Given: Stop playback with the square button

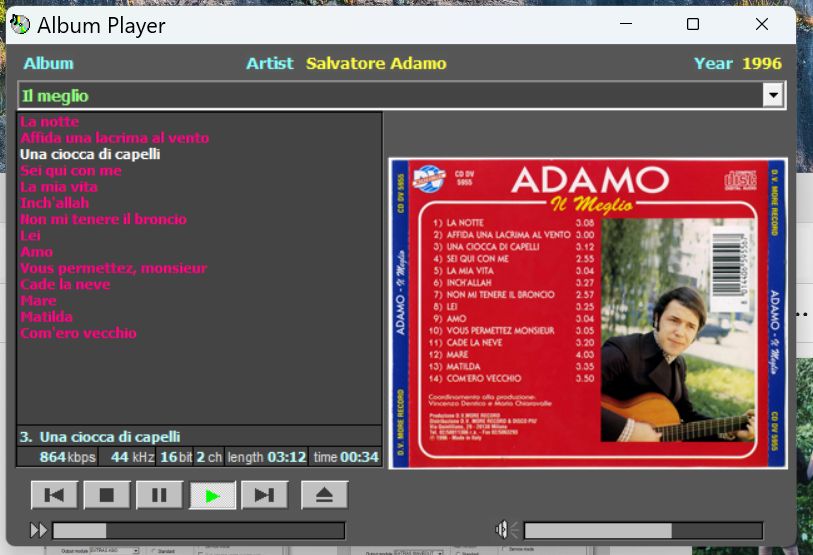Looking at the screenshot, I should tap(107, 495).
